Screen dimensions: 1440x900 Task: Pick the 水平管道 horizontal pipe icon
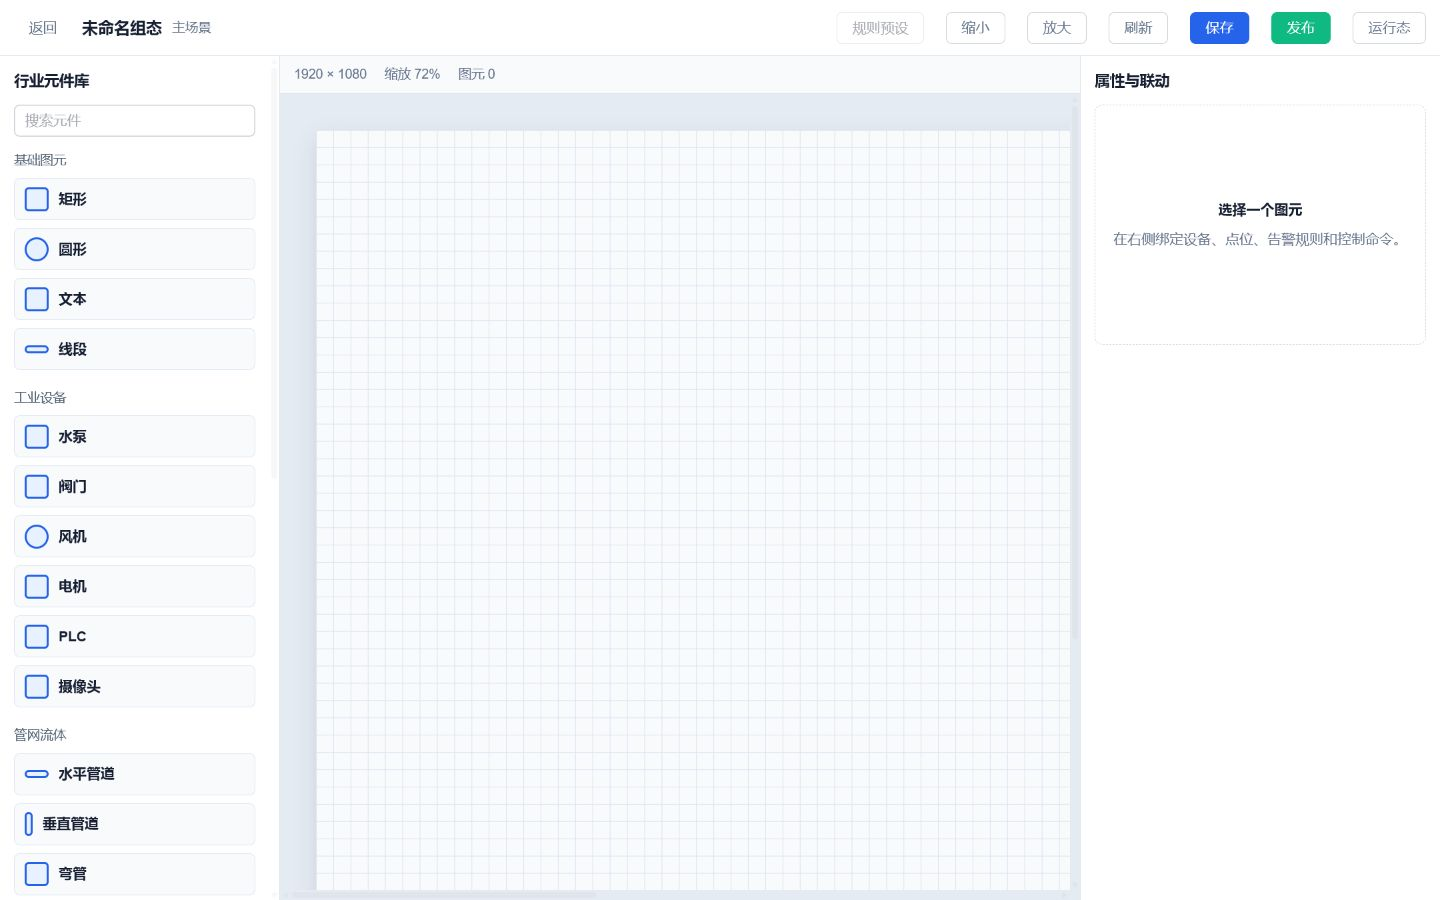click(37, 774)
